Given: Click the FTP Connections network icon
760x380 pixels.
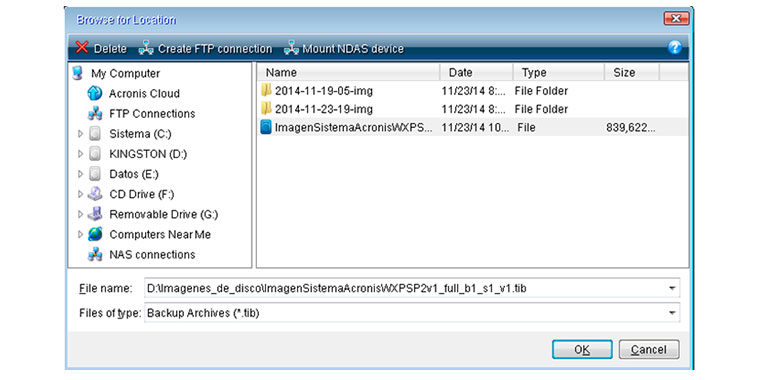Looking at the screenshot, I should click(x=95, y=114).
